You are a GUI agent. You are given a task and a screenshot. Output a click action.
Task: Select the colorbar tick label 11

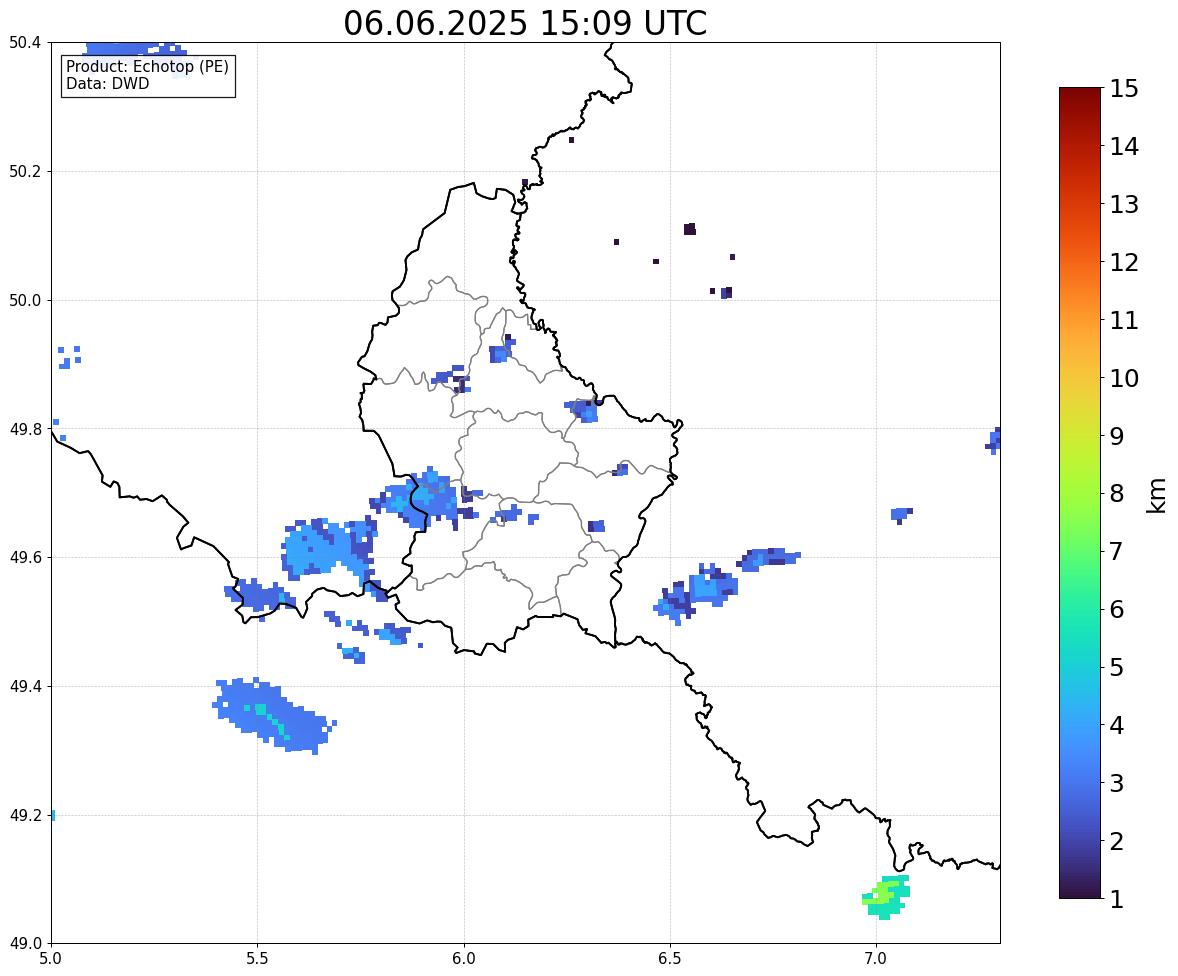coord(1124,320)
